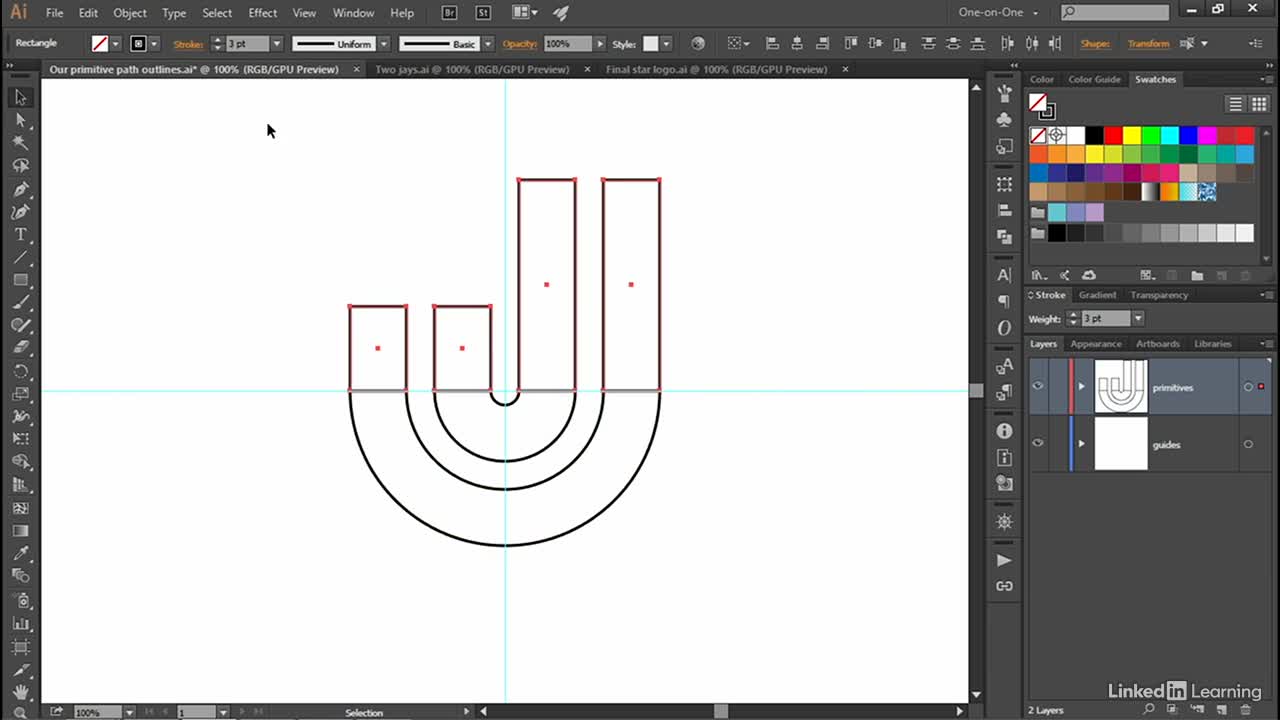This screenshot has width=1280, height=720.
Task: Open the fill color dropdown arrow
Action: click(x=116, y=44)
